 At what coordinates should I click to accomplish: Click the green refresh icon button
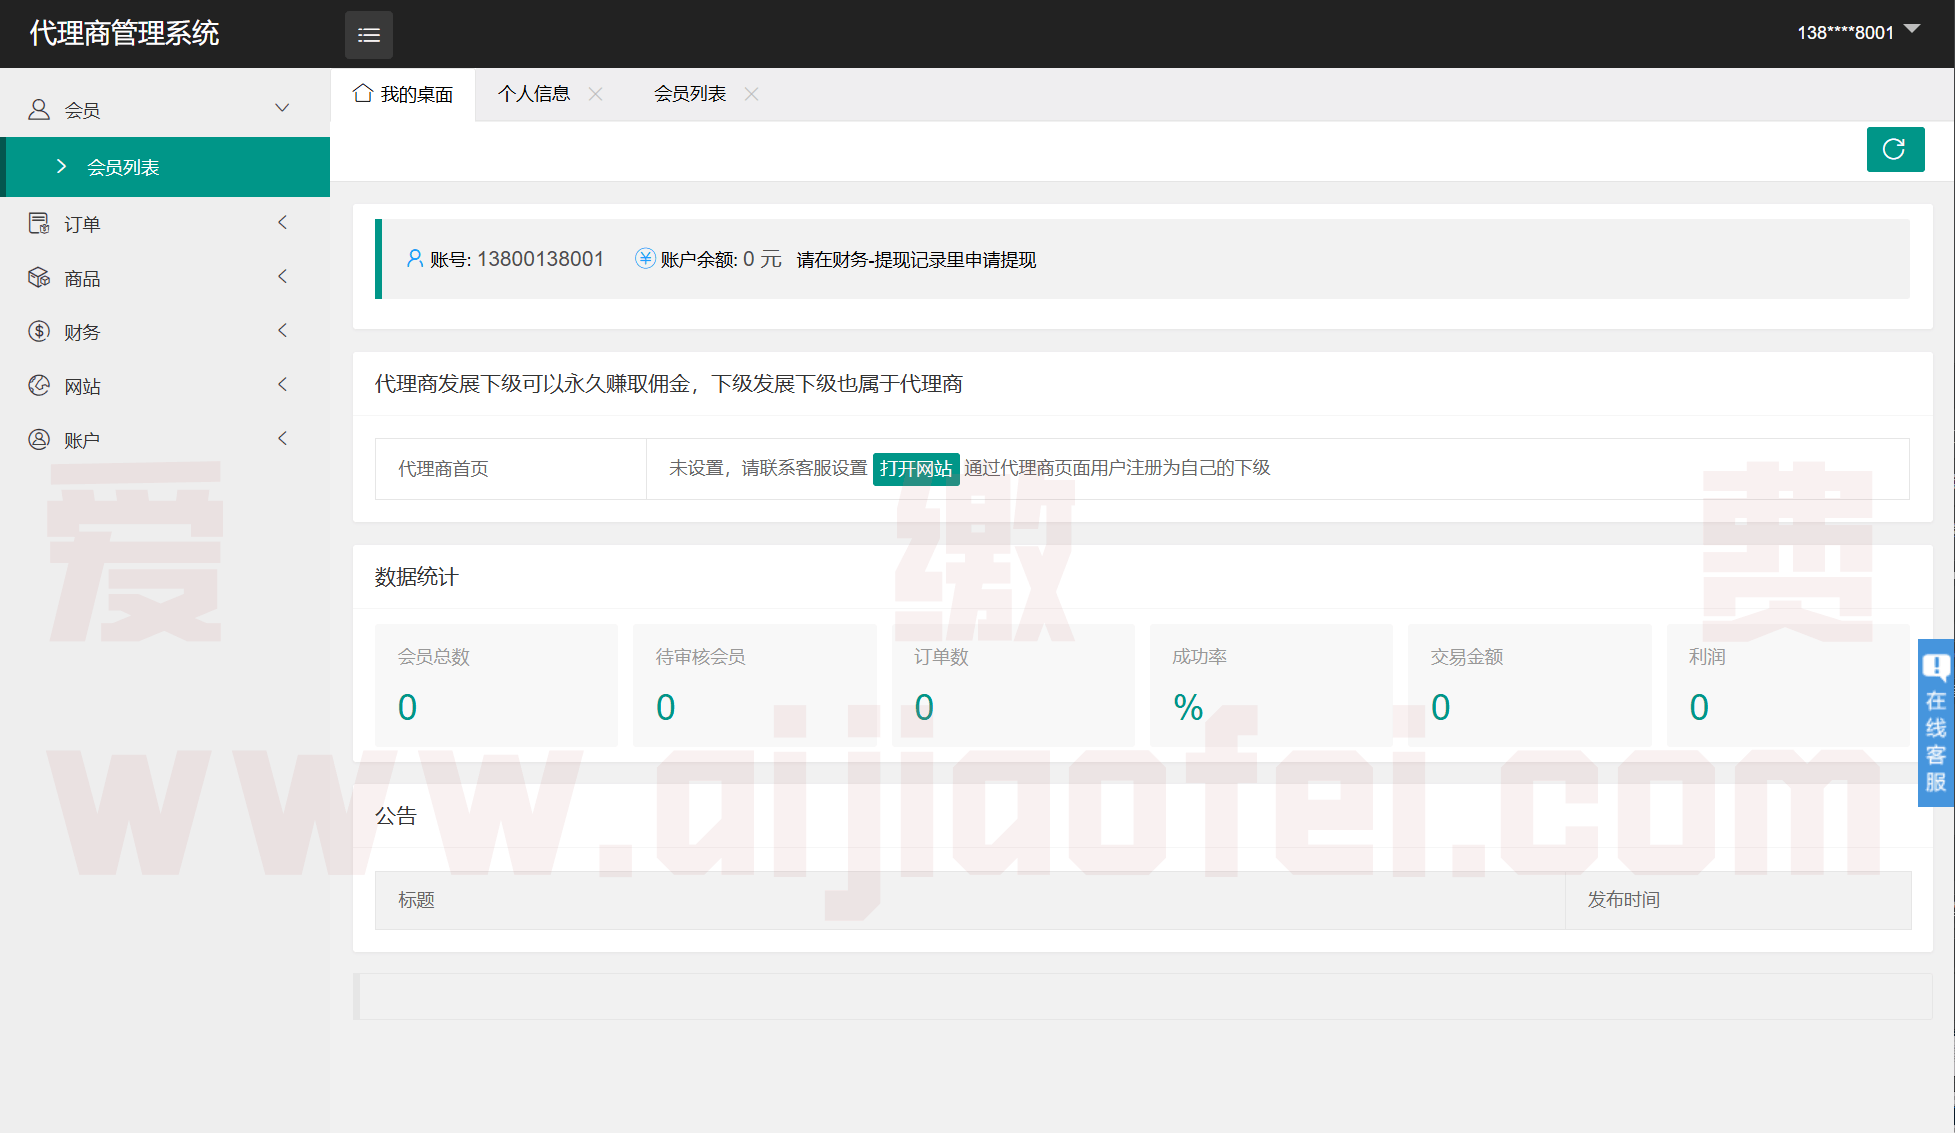tap(1894, 150)
